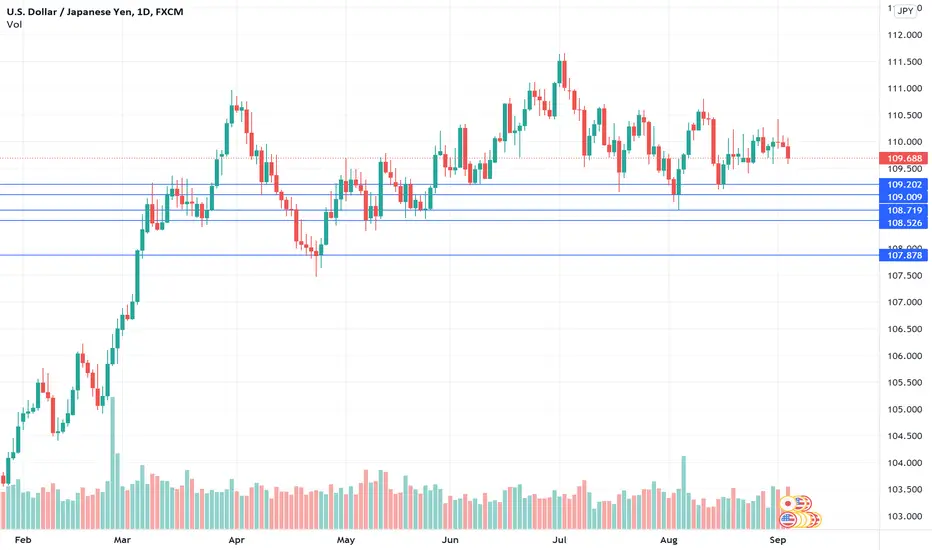Screen dimensions: 932x550
Task: Select the U.S. Dollar / Japanese Yen title
Action: [95, 11]
